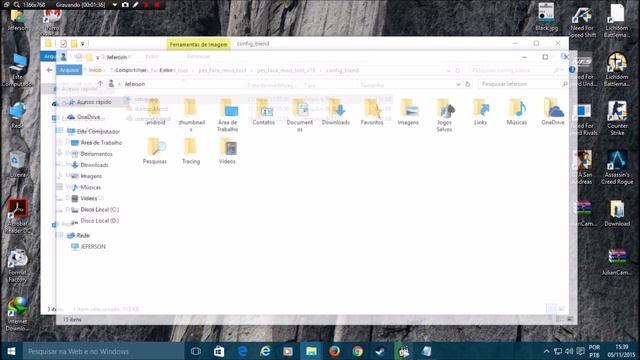Open the Compartilhar ribbon tab

131,70
